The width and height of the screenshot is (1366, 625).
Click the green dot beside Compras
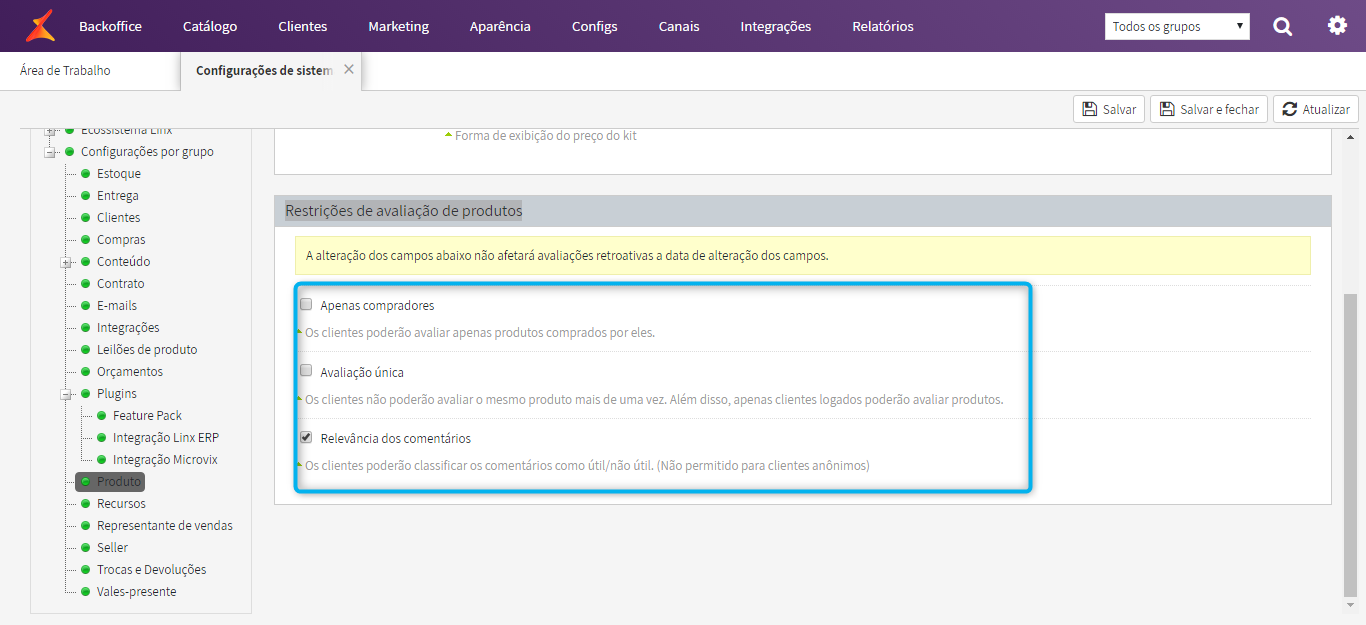86,240
